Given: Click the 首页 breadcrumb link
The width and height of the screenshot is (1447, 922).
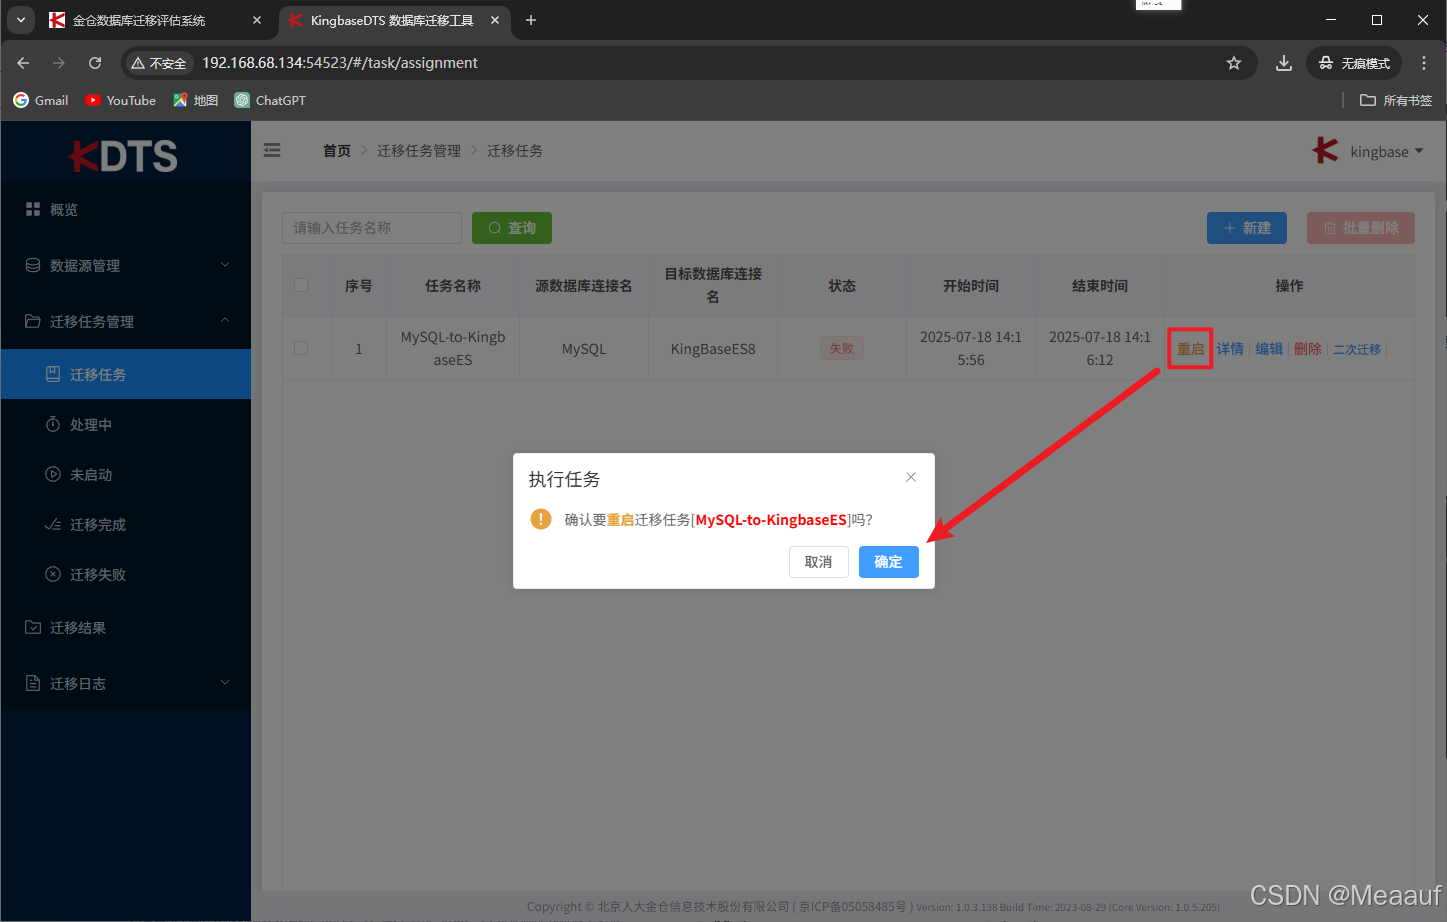Looking at the screenshot, I should [337, 150].
